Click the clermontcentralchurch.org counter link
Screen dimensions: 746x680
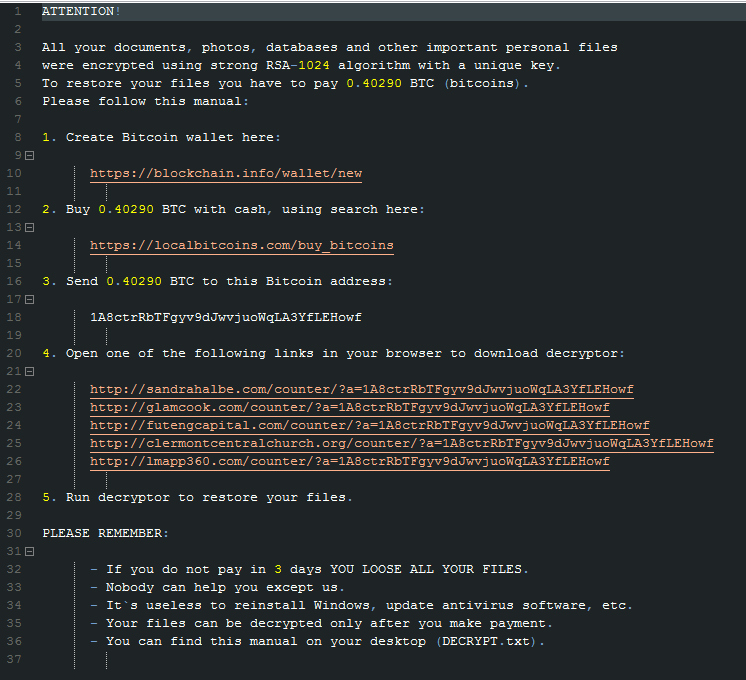point(401,444)
